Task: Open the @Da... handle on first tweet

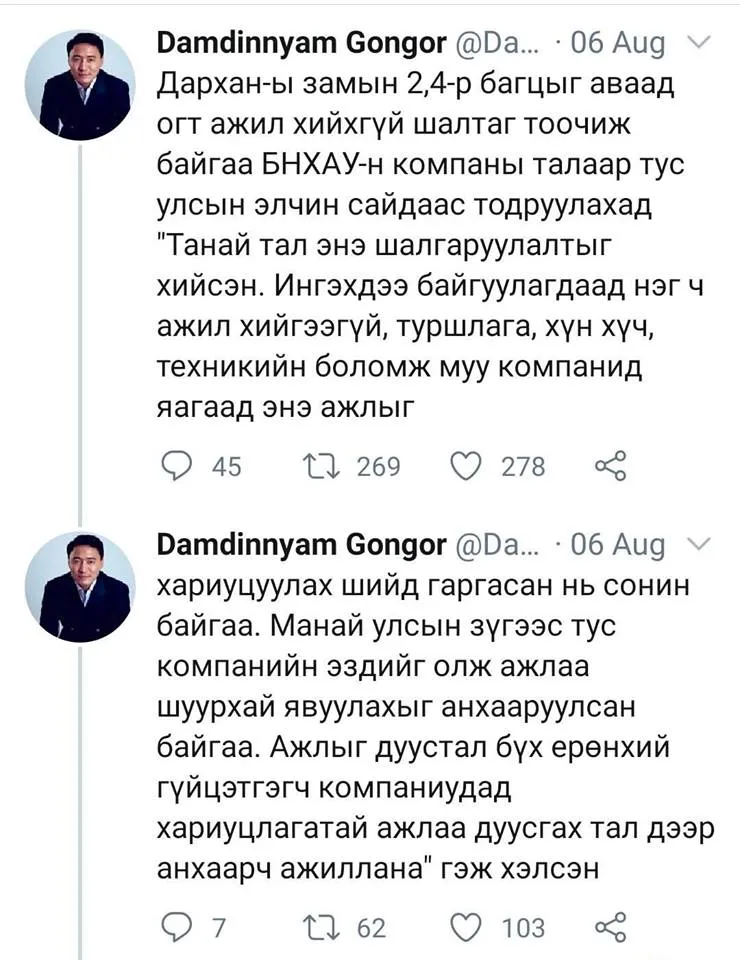Action: coord(496,43)
